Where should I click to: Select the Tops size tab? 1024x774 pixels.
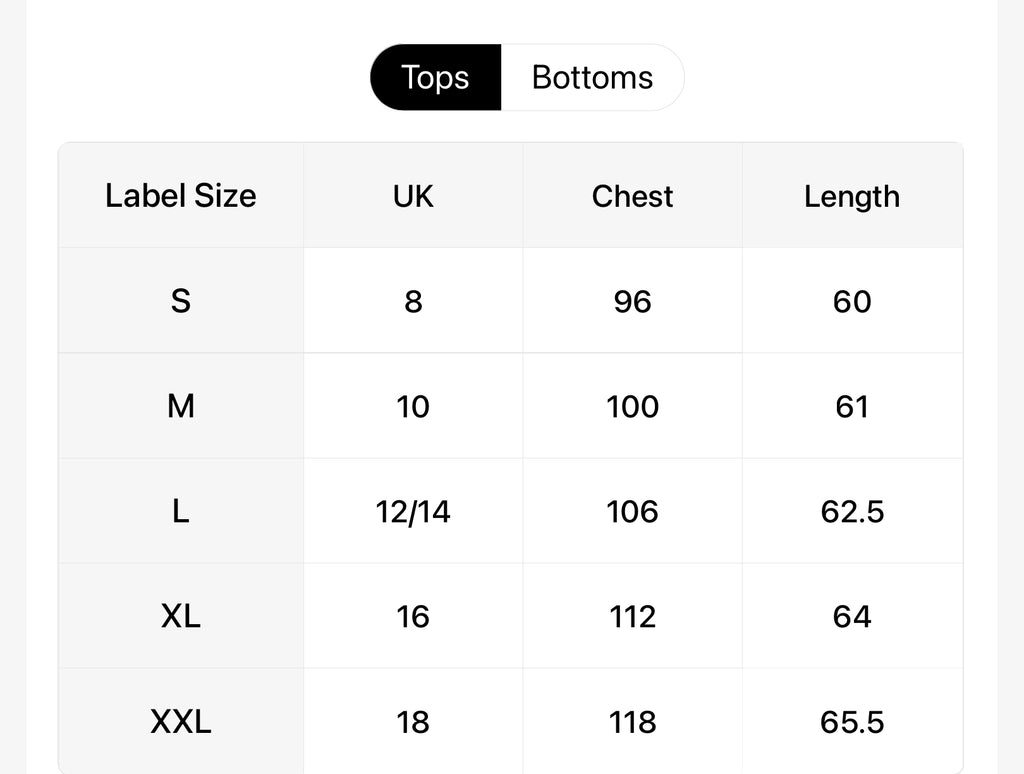[x=436, y=78]
